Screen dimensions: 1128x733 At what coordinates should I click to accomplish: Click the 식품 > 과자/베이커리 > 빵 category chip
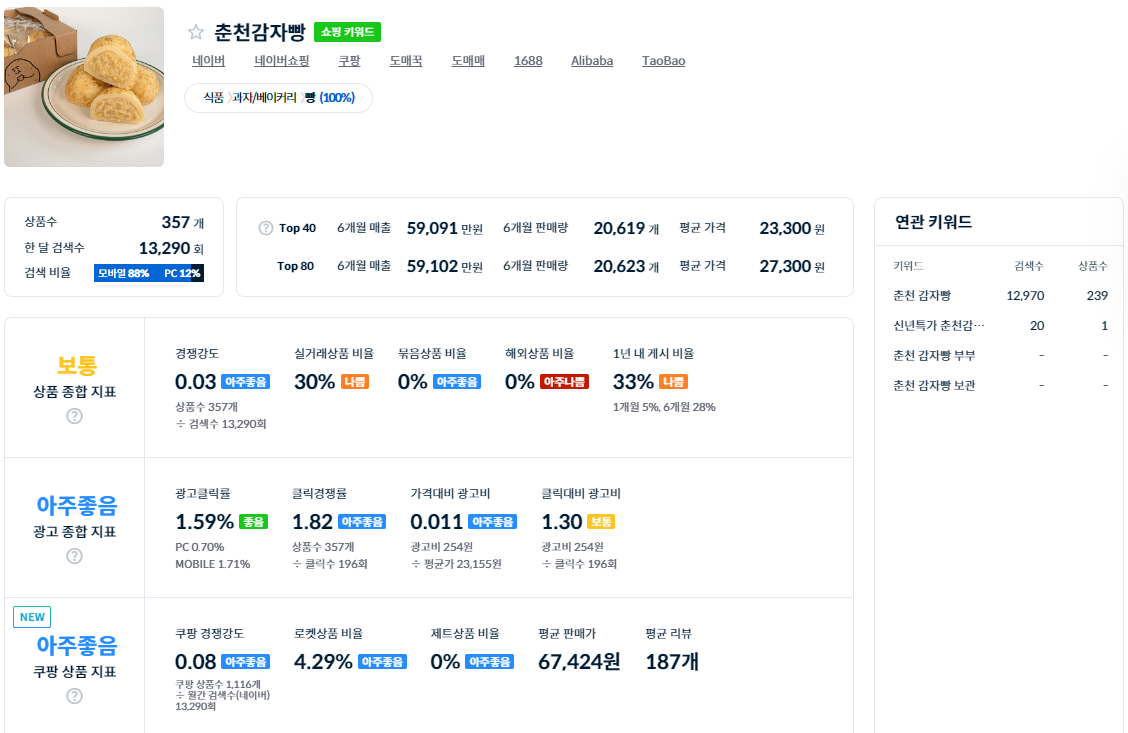[x=278, y=98]
